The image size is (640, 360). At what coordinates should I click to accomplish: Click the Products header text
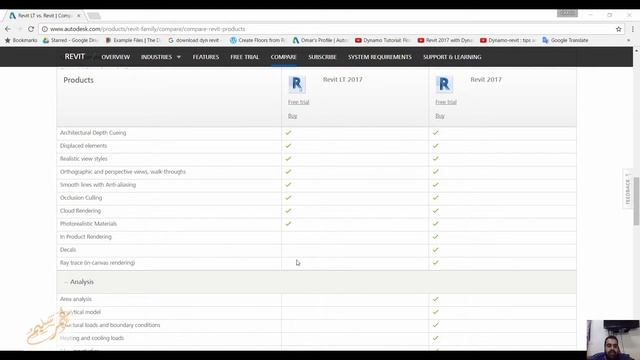click(x=78, y=80)
